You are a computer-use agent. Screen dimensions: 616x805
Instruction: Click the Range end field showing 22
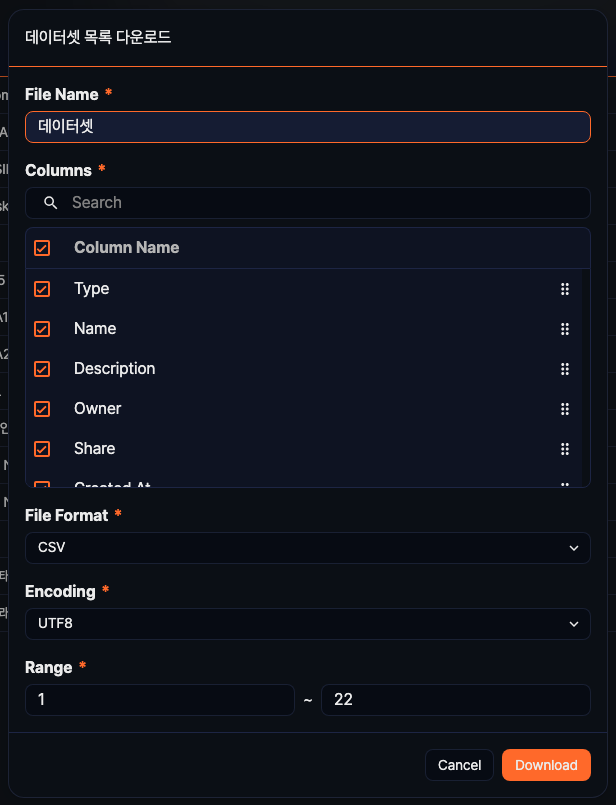[x=455, y=700]
